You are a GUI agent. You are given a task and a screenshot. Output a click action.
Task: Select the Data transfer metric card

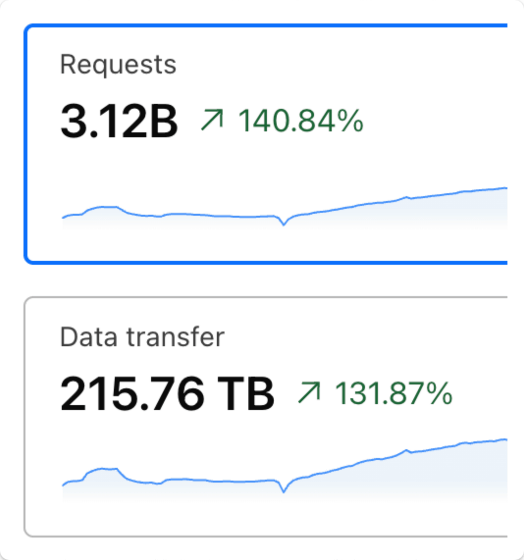pos(266,417)
